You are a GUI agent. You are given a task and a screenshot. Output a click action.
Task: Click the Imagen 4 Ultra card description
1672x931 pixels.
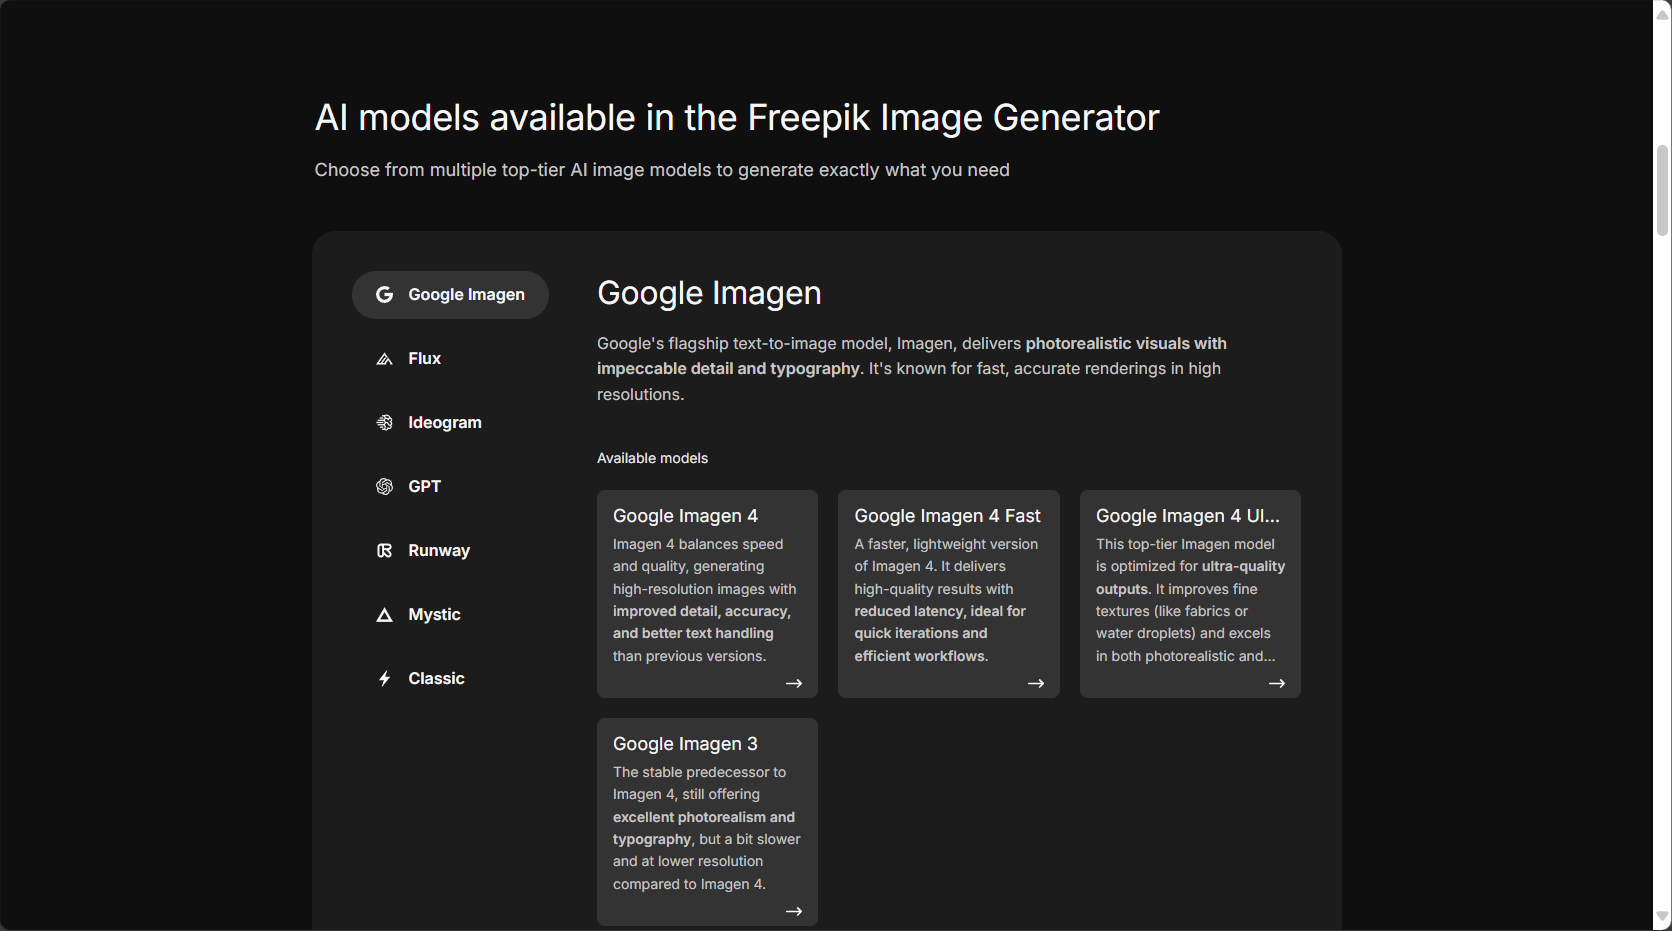point(1190,600)
